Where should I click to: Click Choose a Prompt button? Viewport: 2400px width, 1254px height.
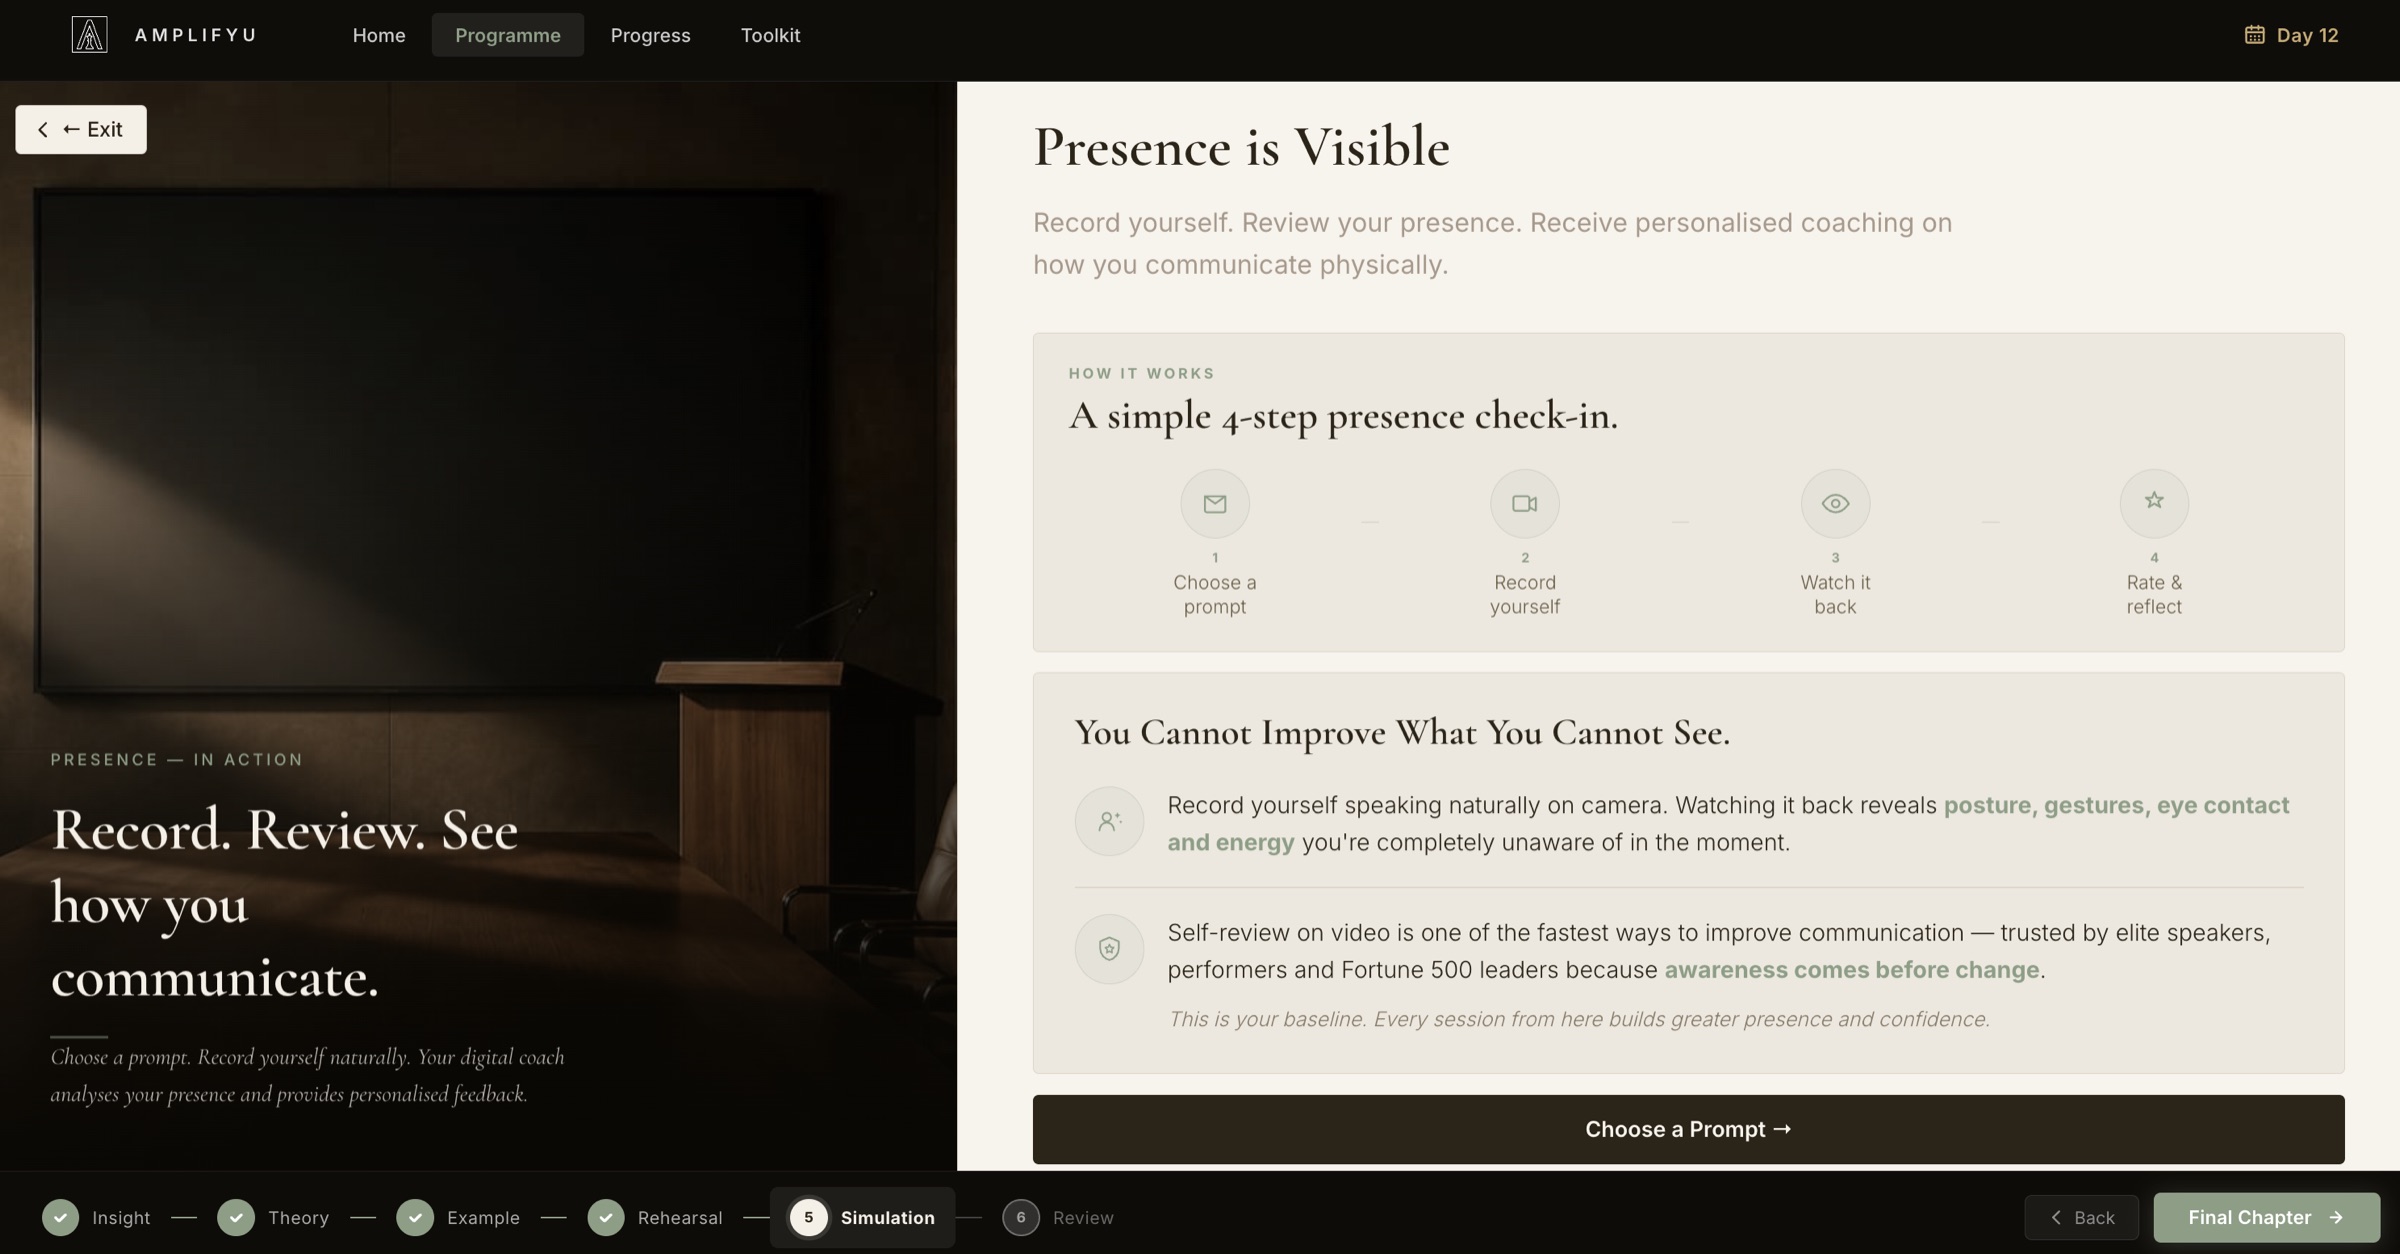pos(1688,1129)
